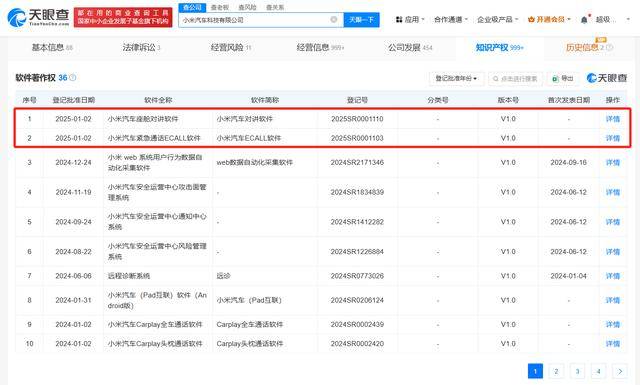Image resolution: width=640 pixels, height=385 pixels.
Task: Open 详情 for Carplay头枕通话软件 row
Action: pyautogui.click(x=613, y=344)
